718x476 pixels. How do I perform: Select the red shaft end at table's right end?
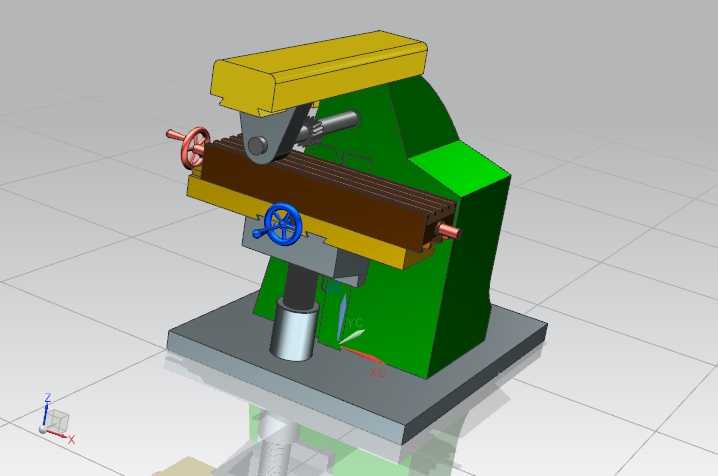[450, 230]
